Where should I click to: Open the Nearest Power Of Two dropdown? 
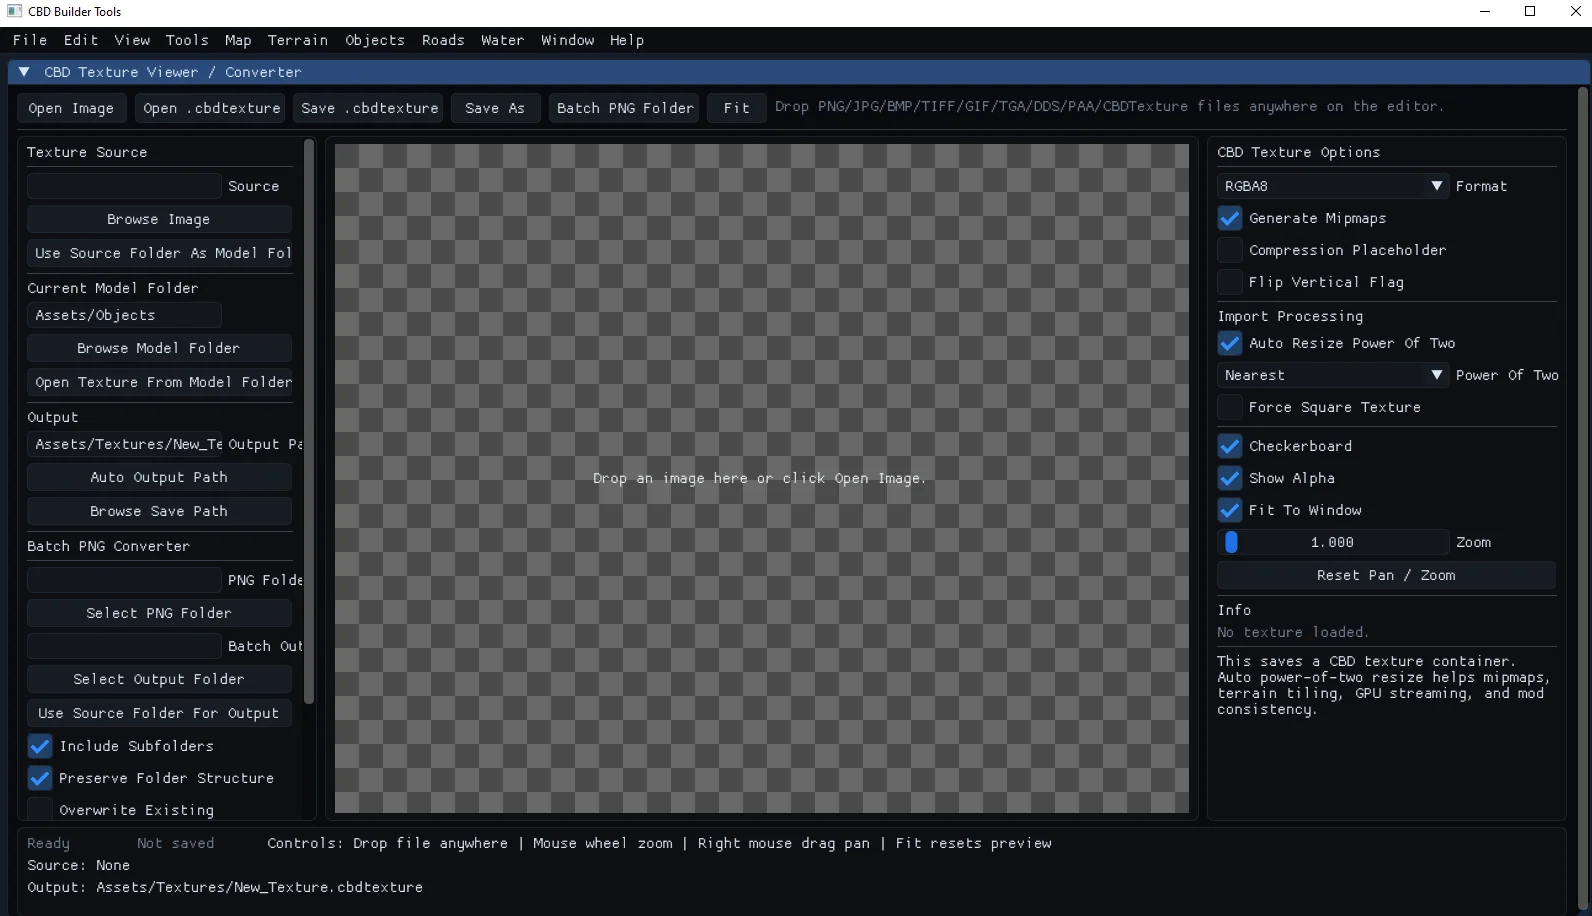[x=1332, y=375]
